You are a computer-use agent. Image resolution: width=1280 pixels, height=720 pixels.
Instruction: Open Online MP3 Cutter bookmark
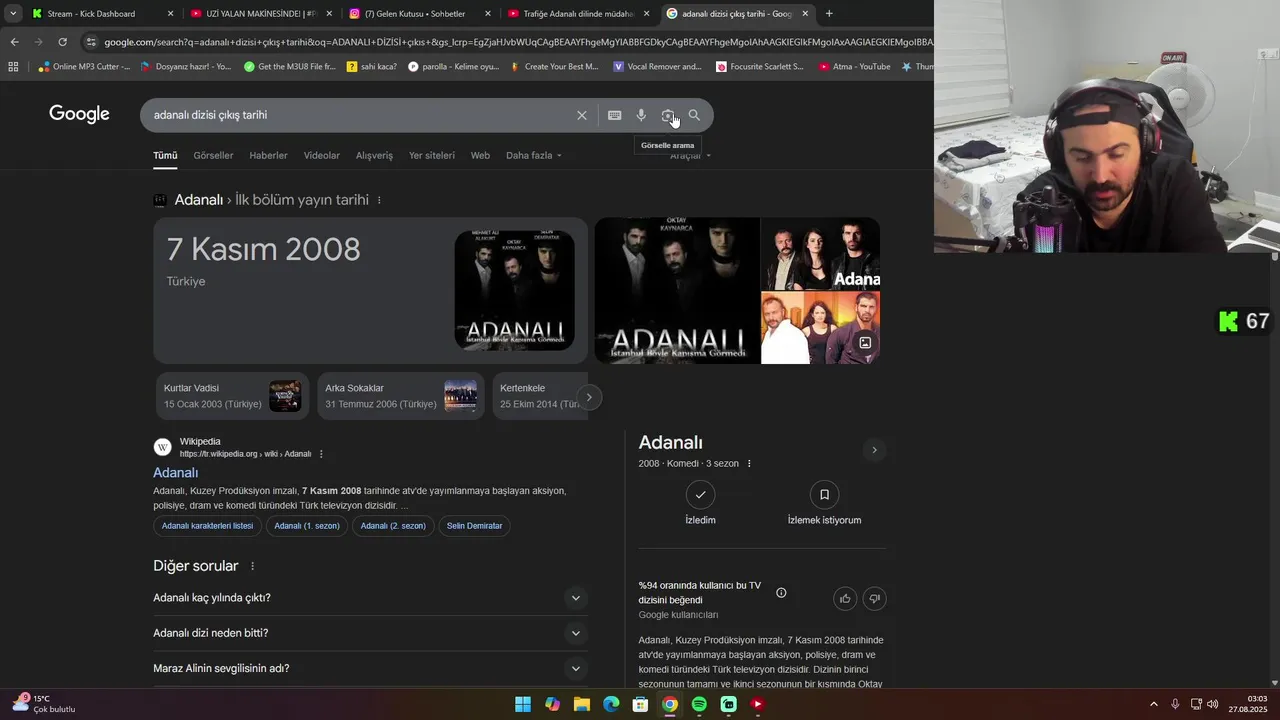pos(85,67)
